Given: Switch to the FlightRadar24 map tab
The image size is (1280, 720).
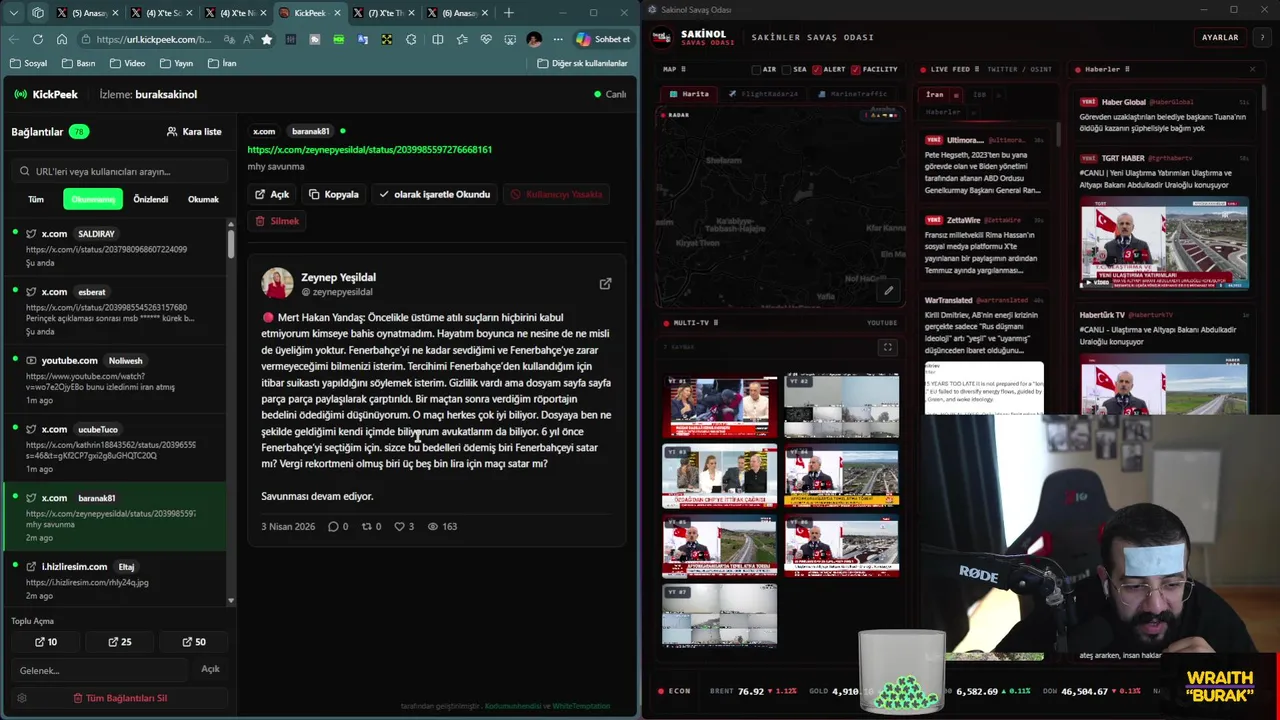Looking at the screenshot, I should [x=763, y=94].
